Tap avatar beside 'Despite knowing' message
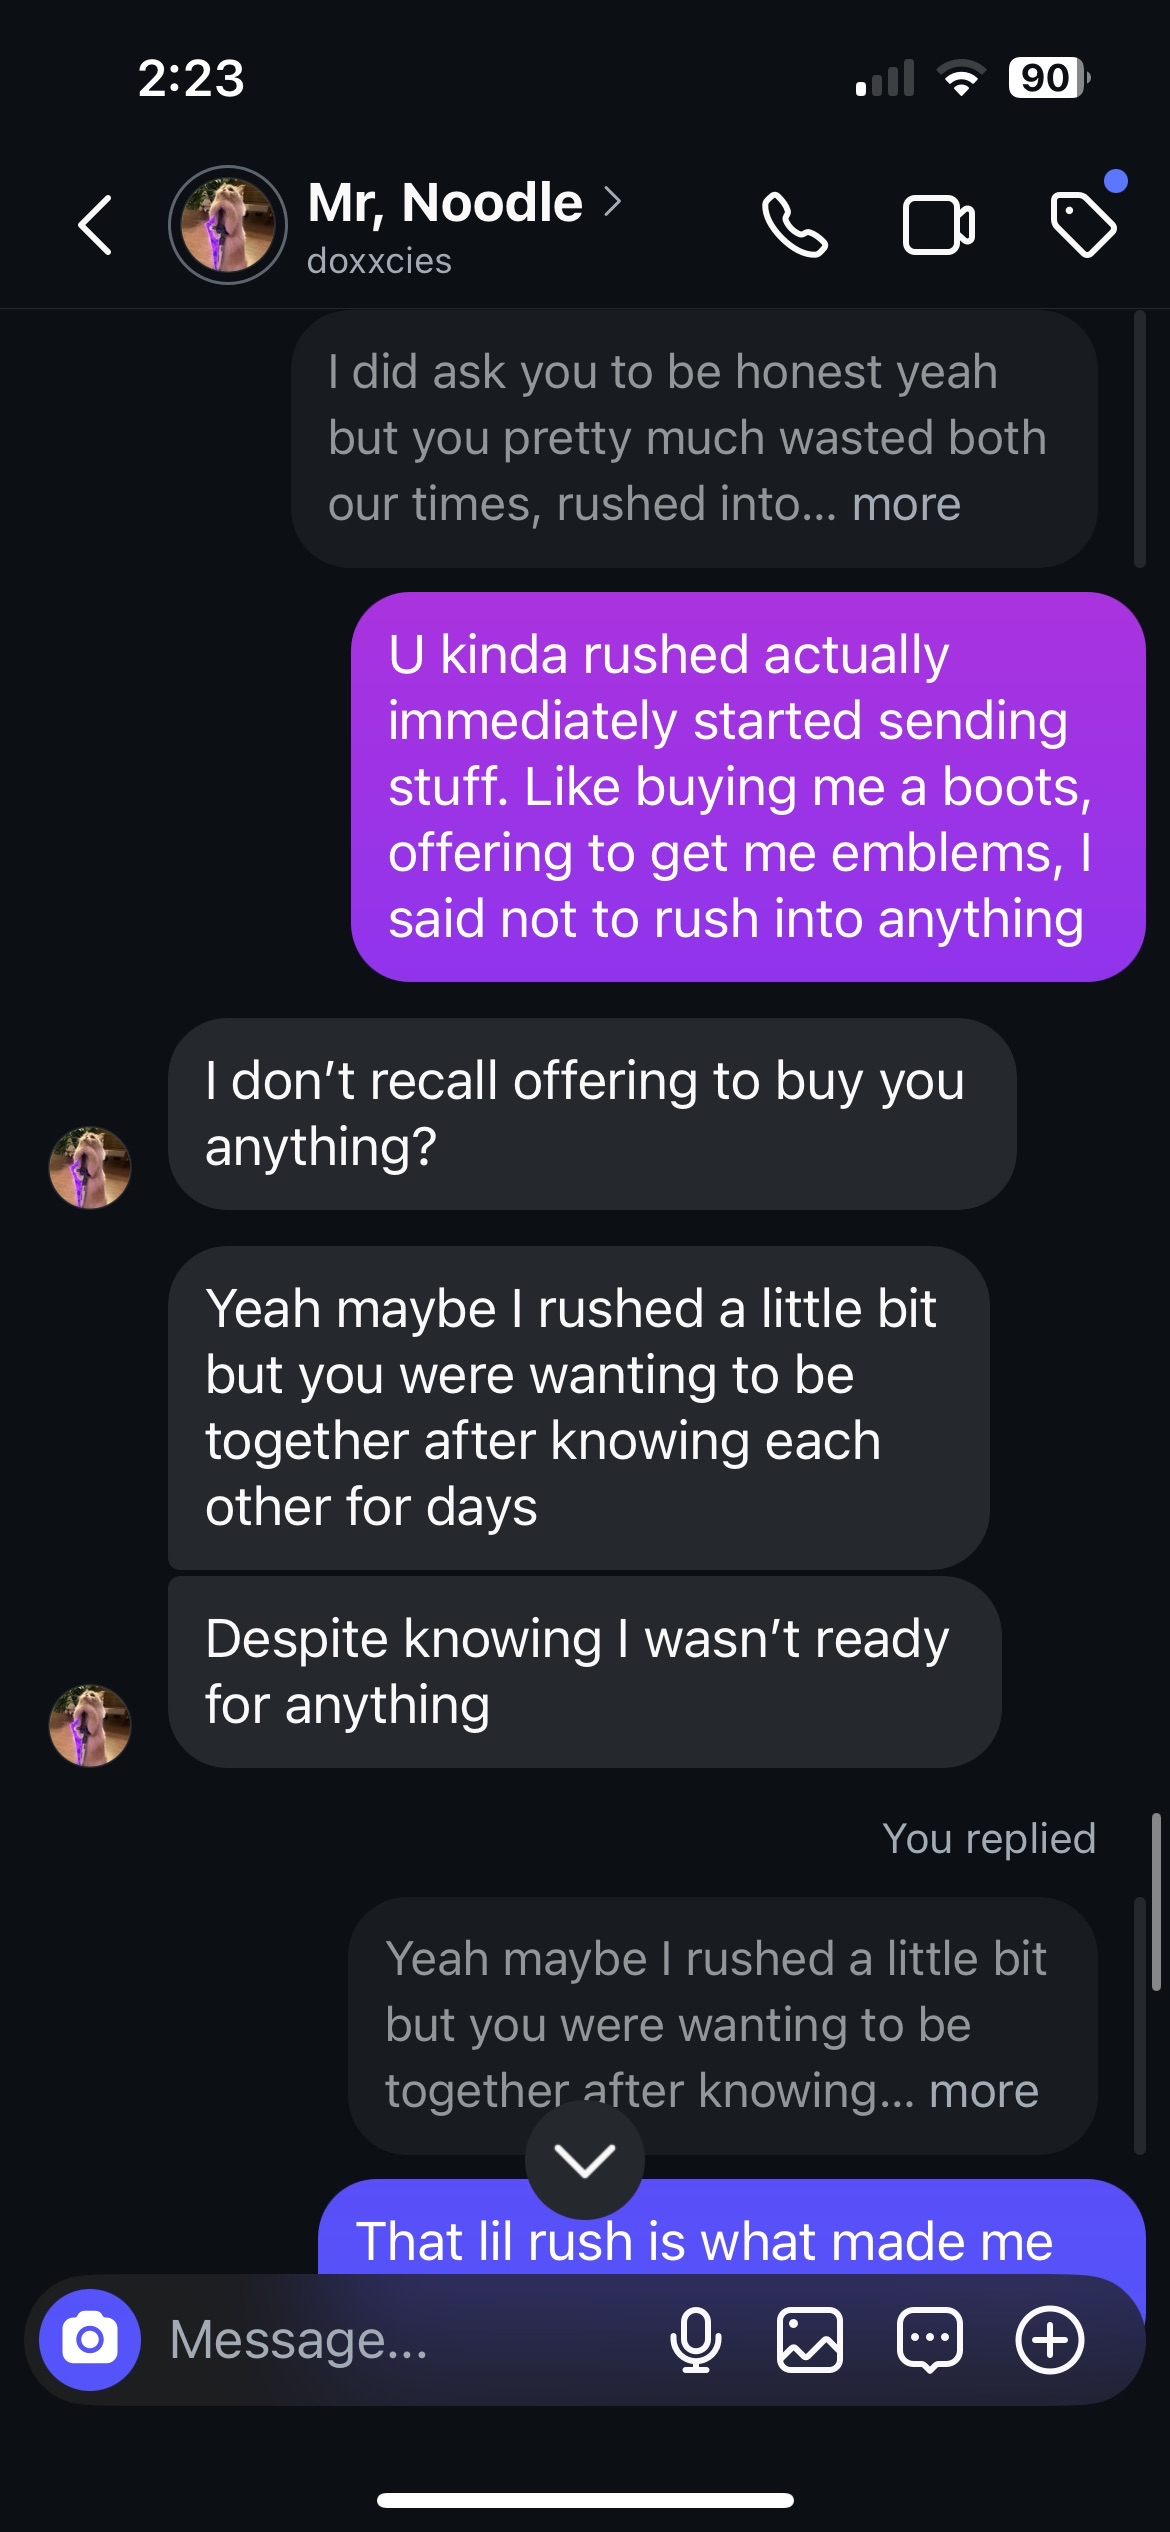 (90, 1725)
